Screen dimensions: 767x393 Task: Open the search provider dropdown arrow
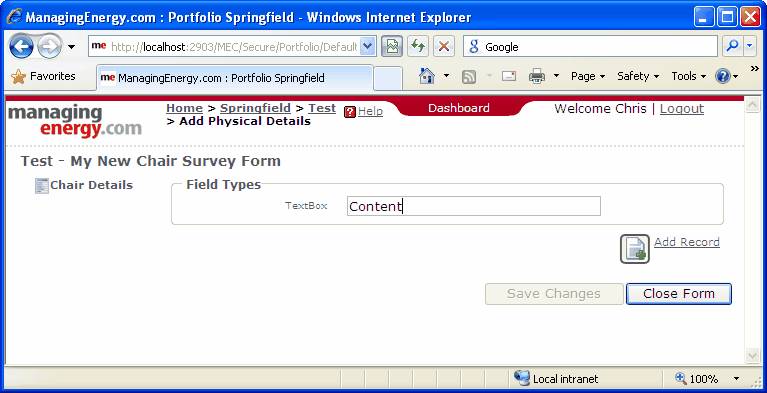click(750, 47)
